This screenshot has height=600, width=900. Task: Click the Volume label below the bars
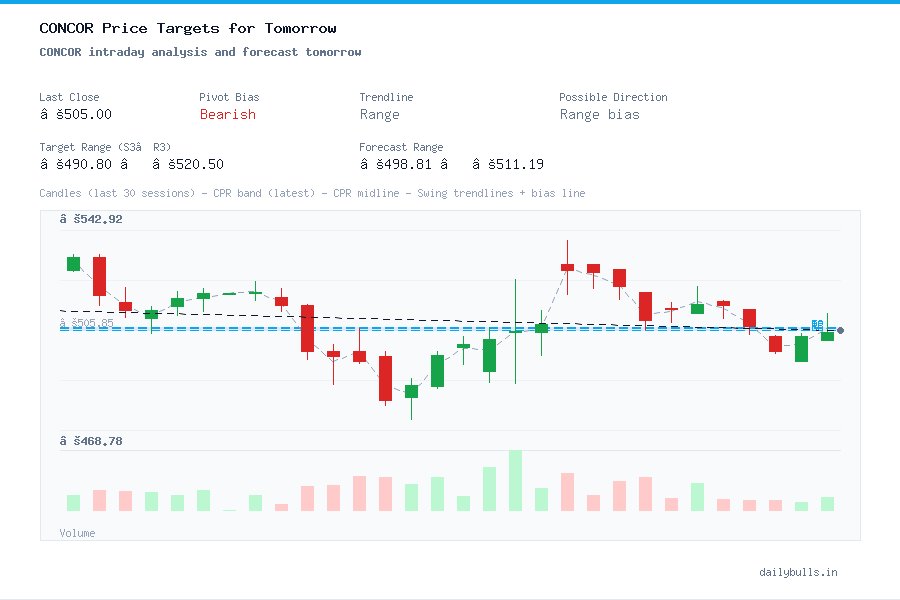(x=77, y=533)
